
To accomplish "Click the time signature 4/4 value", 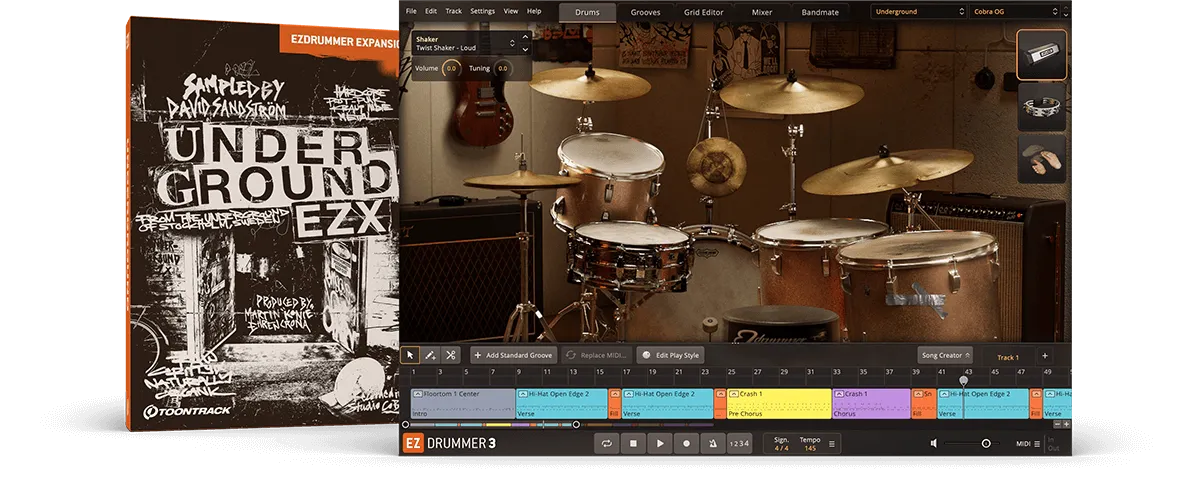I will pos(781,448).
